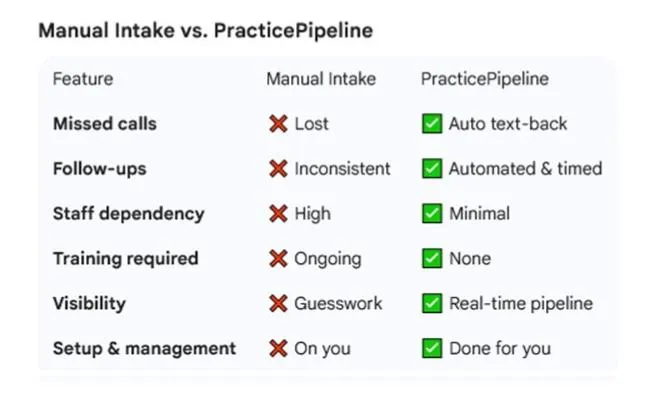Viewport: 656px width, 406px height.
Task: Select the Visibility row label
Action: pos(89,303)
